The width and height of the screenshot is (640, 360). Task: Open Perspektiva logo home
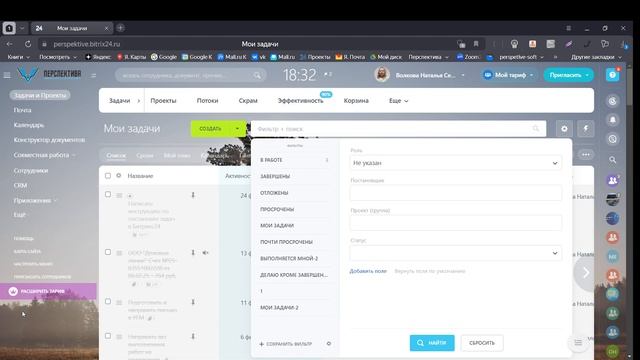point(49,74)
